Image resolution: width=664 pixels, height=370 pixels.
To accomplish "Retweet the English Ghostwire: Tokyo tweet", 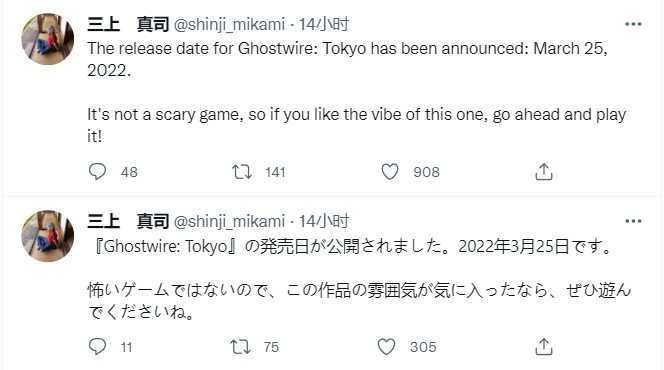I will pyautogui.click(x=242, y=172).
